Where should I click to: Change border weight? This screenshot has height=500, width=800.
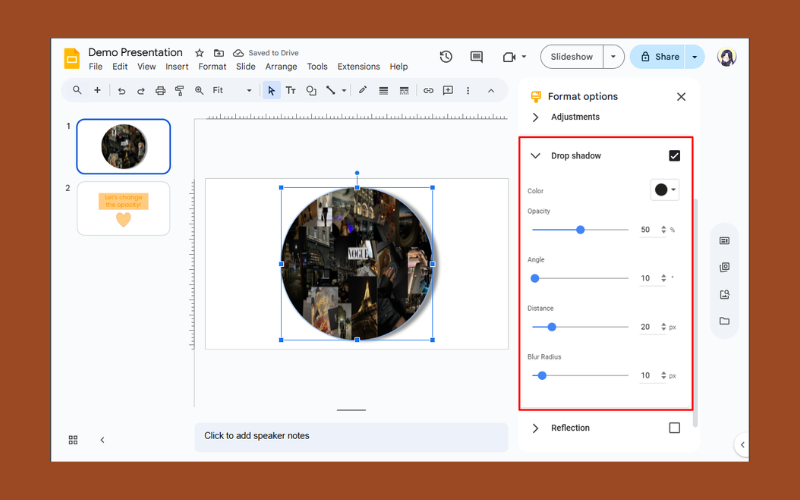[383, 91]
